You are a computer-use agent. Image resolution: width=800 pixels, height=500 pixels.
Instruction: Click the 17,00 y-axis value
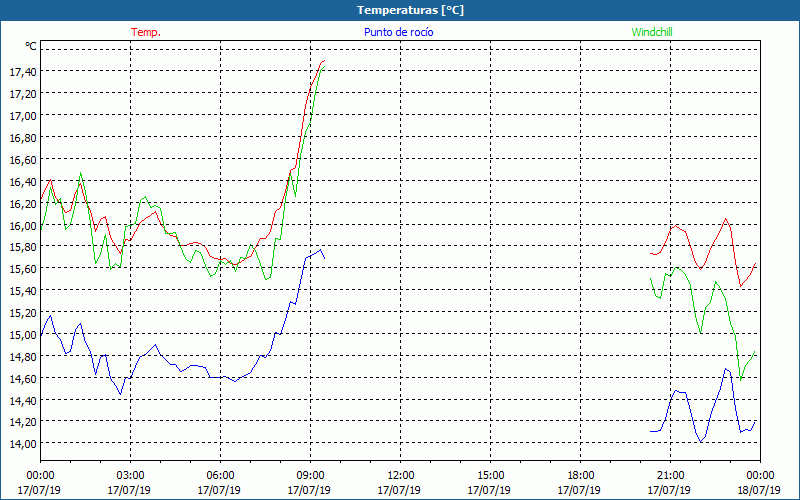click(23, 116)
